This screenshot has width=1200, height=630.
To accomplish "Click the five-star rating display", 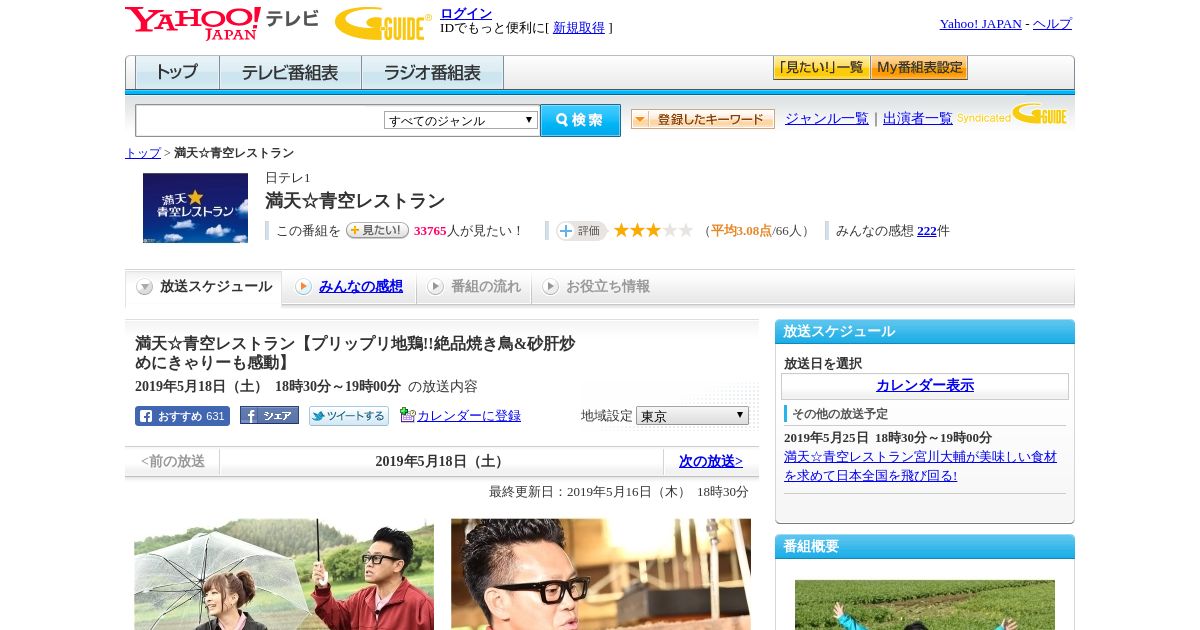I will point(653,231).
